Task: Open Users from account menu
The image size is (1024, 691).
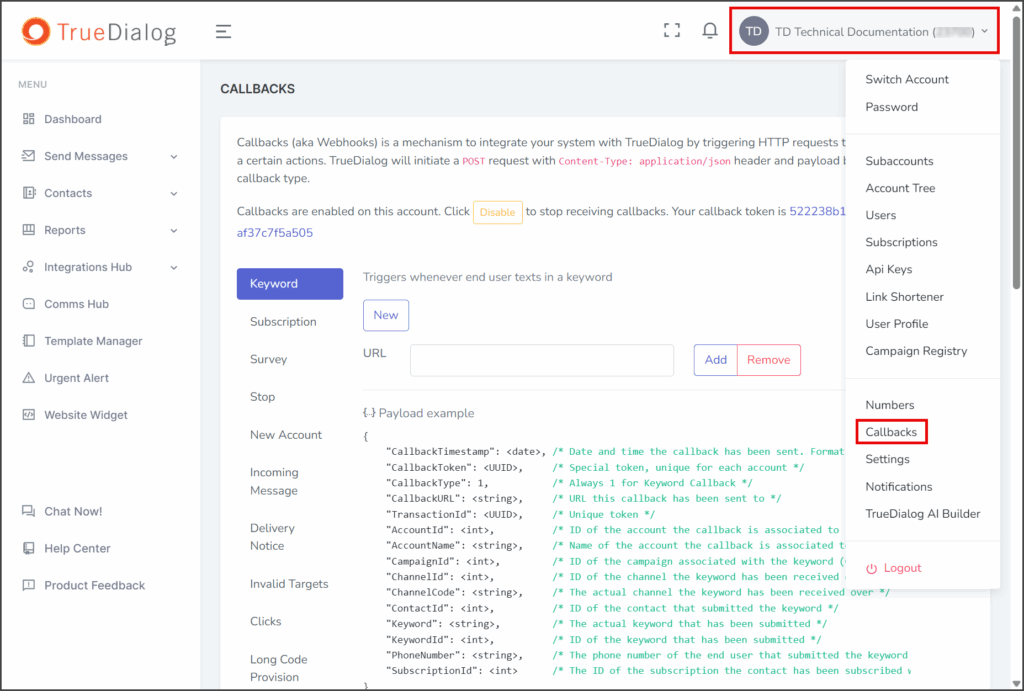Action: click(880, 215)
